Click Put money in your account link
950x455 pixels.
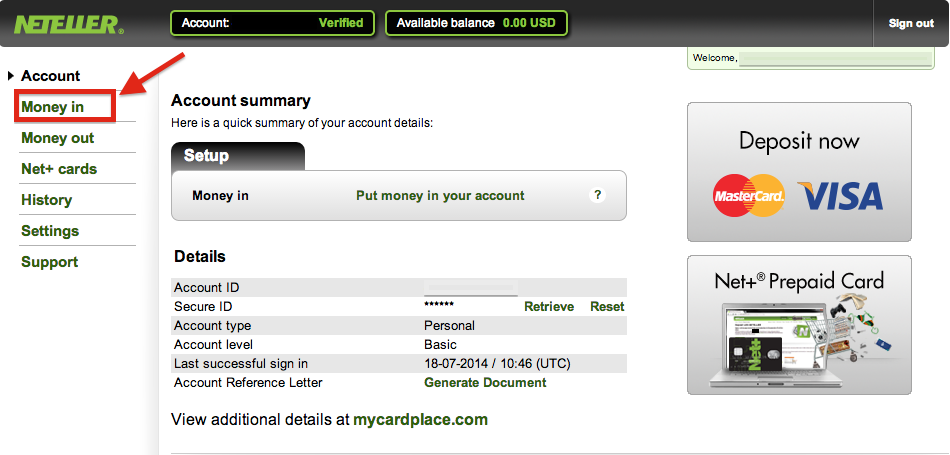(440, 196)
